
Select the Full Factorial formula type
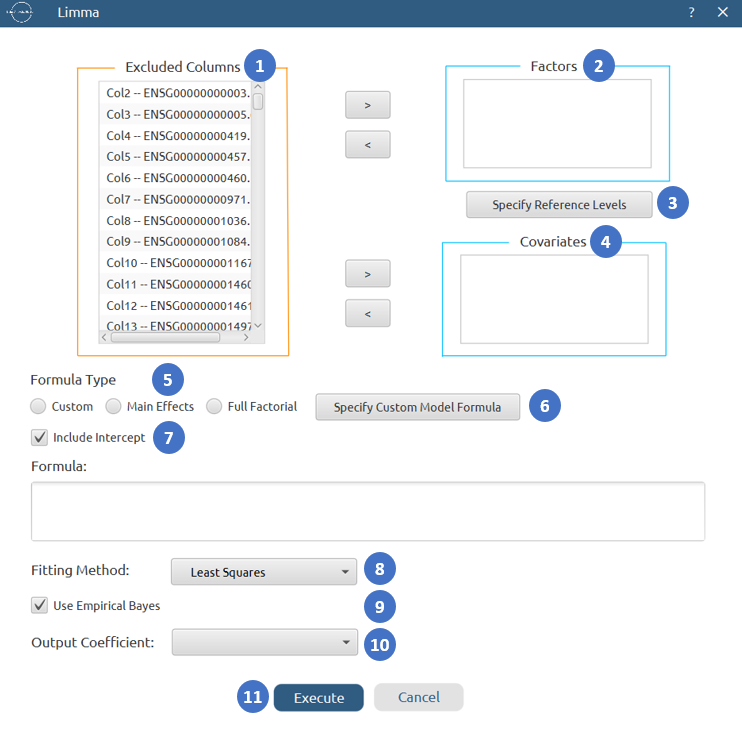tap(214, 406)
